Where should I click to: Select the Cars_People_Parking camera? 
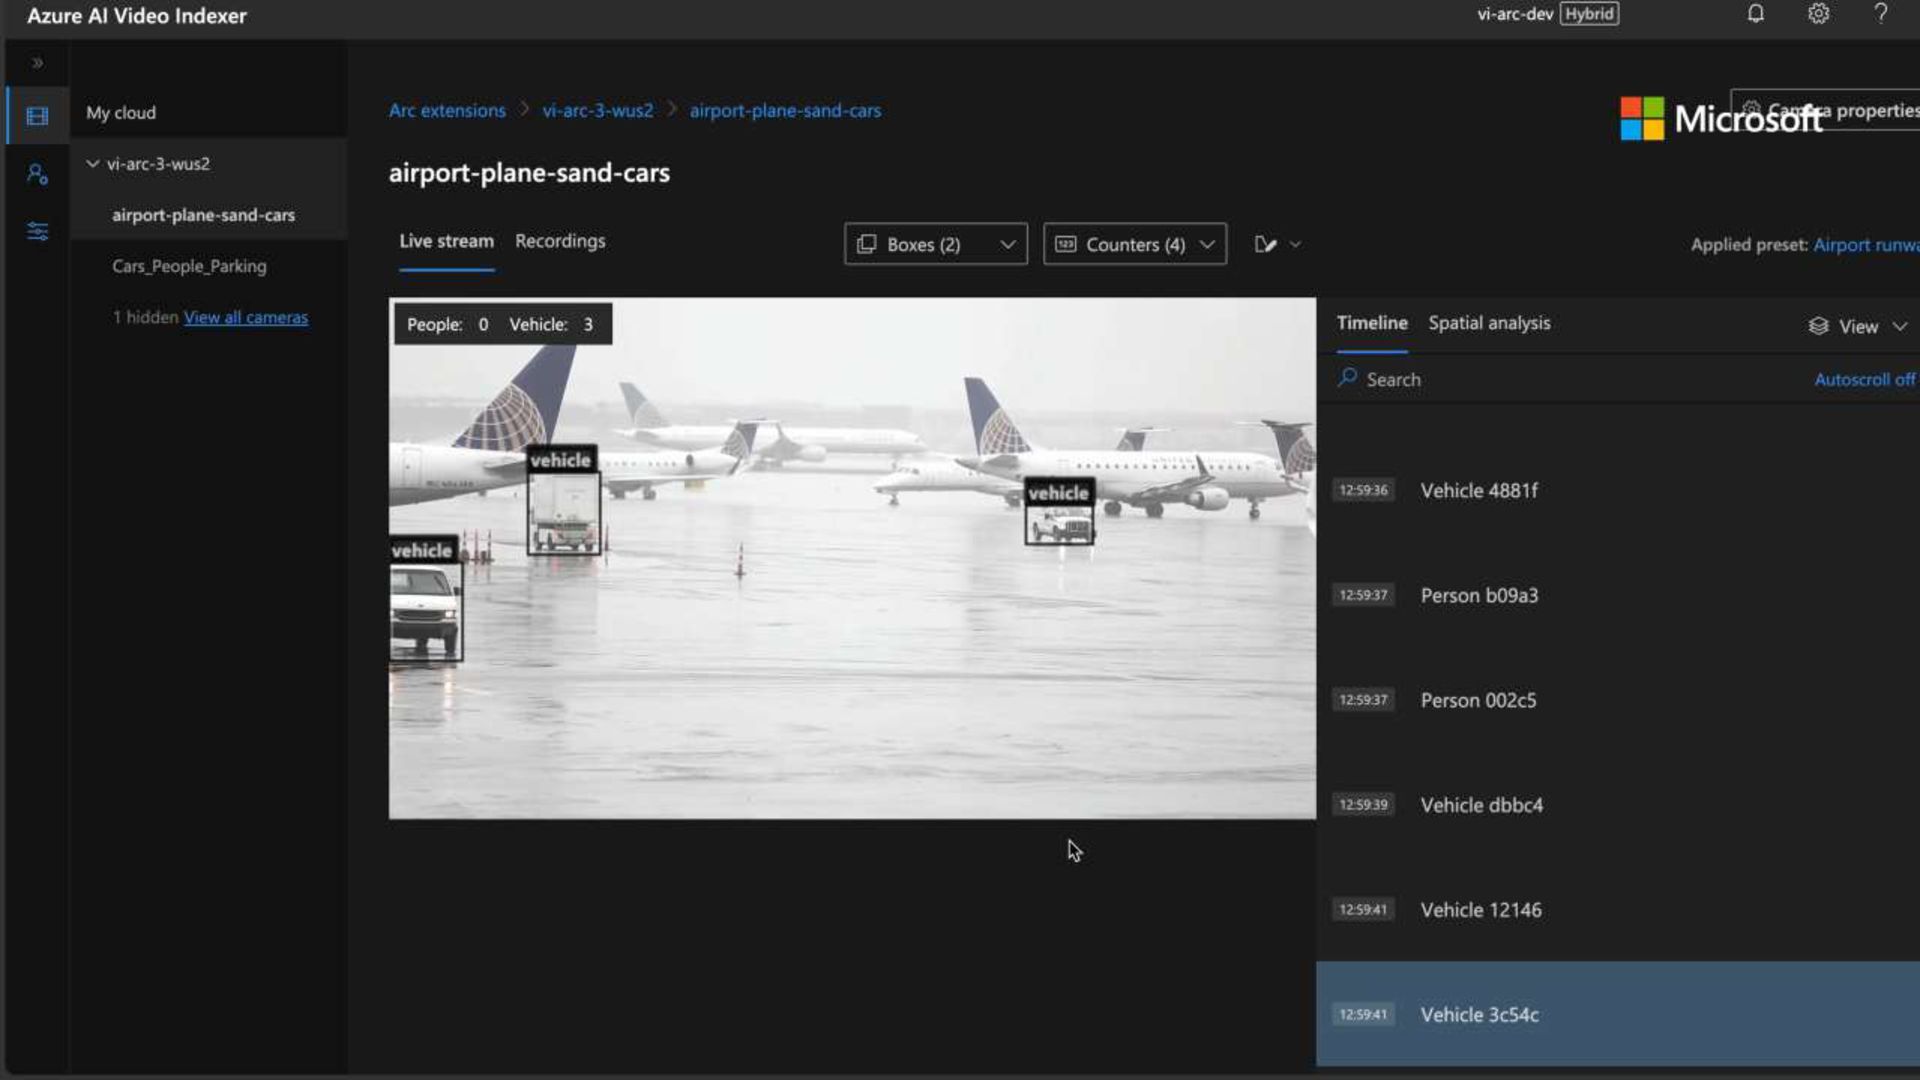[x=189, y=266]
